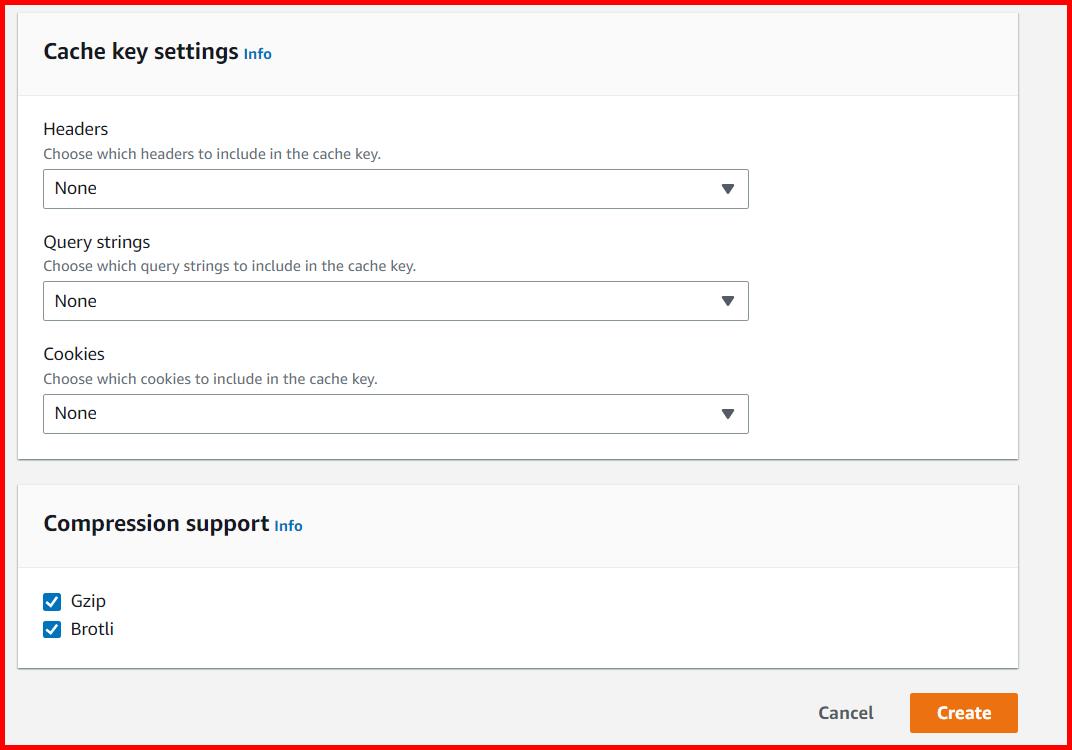
Task: Open the Cookies dropdown
Action: pyautogui.click(x=395, y=413)
